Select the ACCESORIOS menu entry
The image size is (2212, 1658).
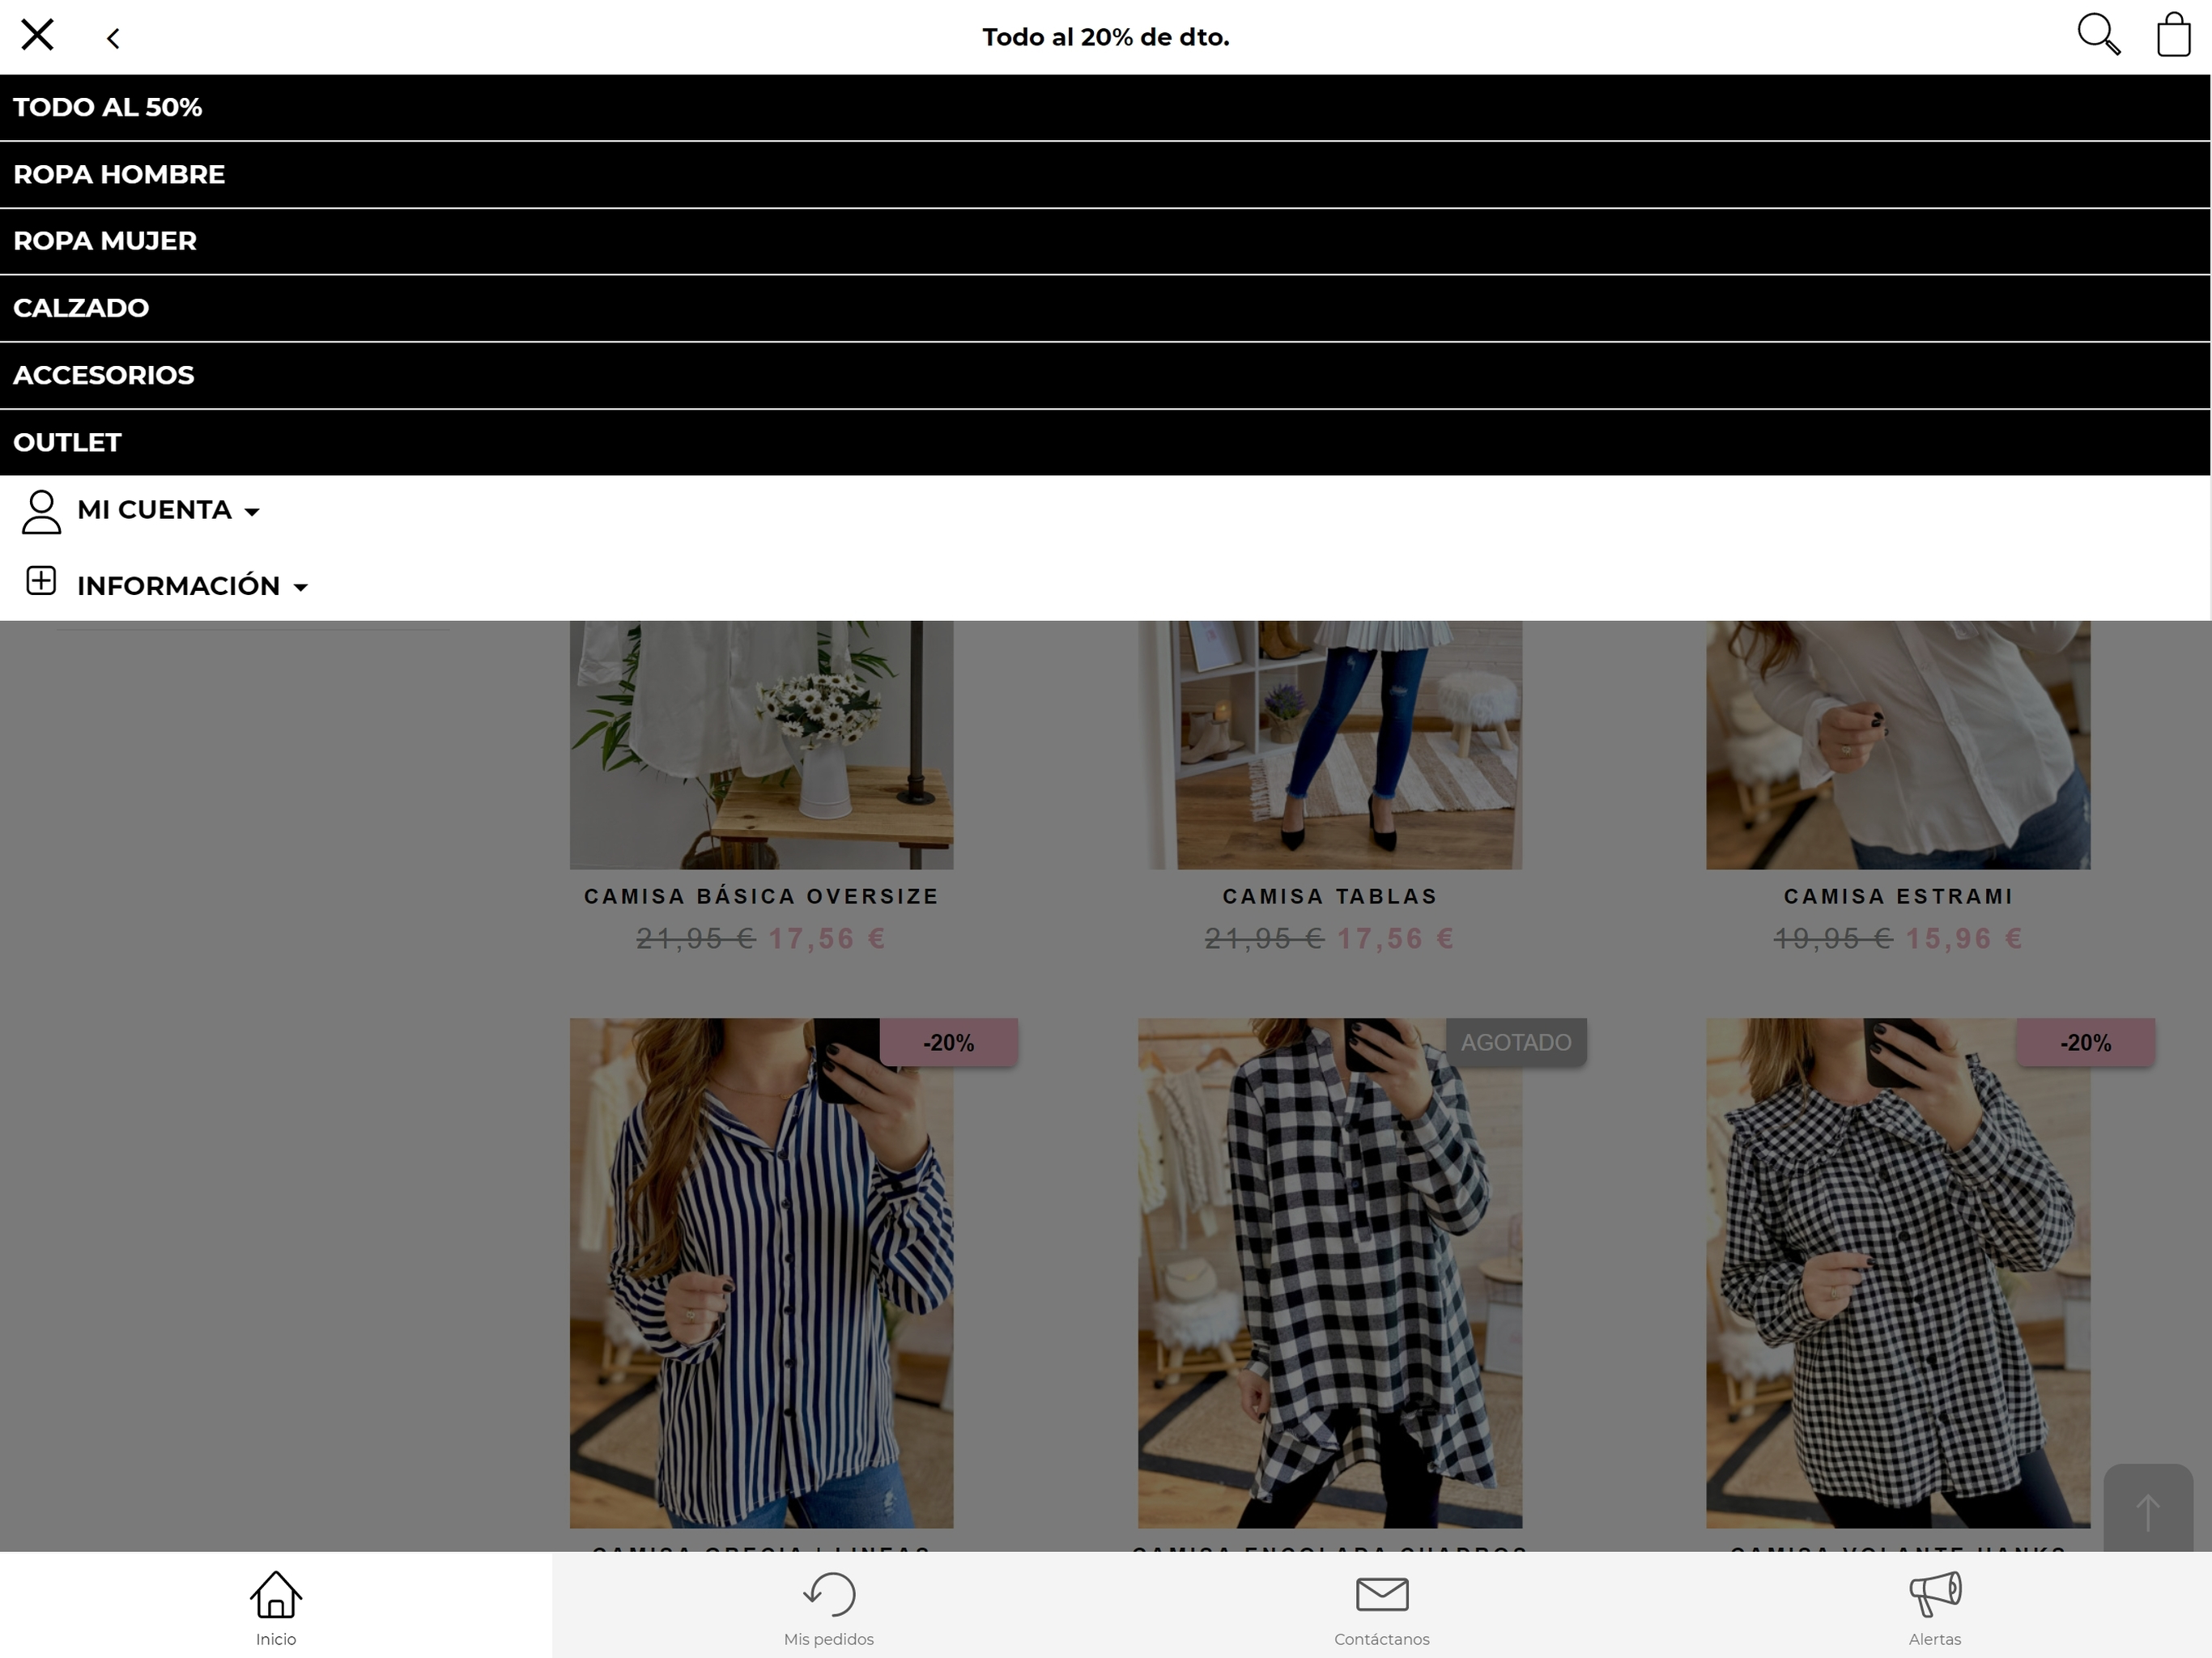click(x=104, y=375)
